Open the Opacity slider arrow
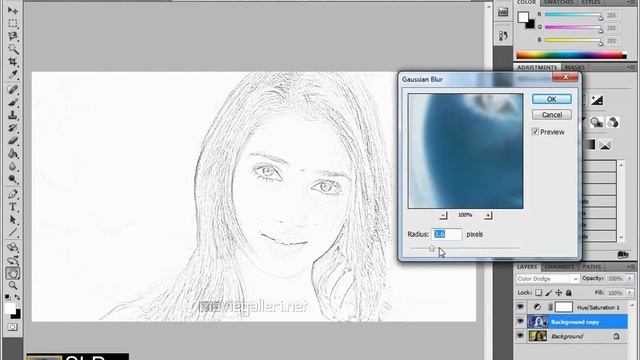 [629, 278]
